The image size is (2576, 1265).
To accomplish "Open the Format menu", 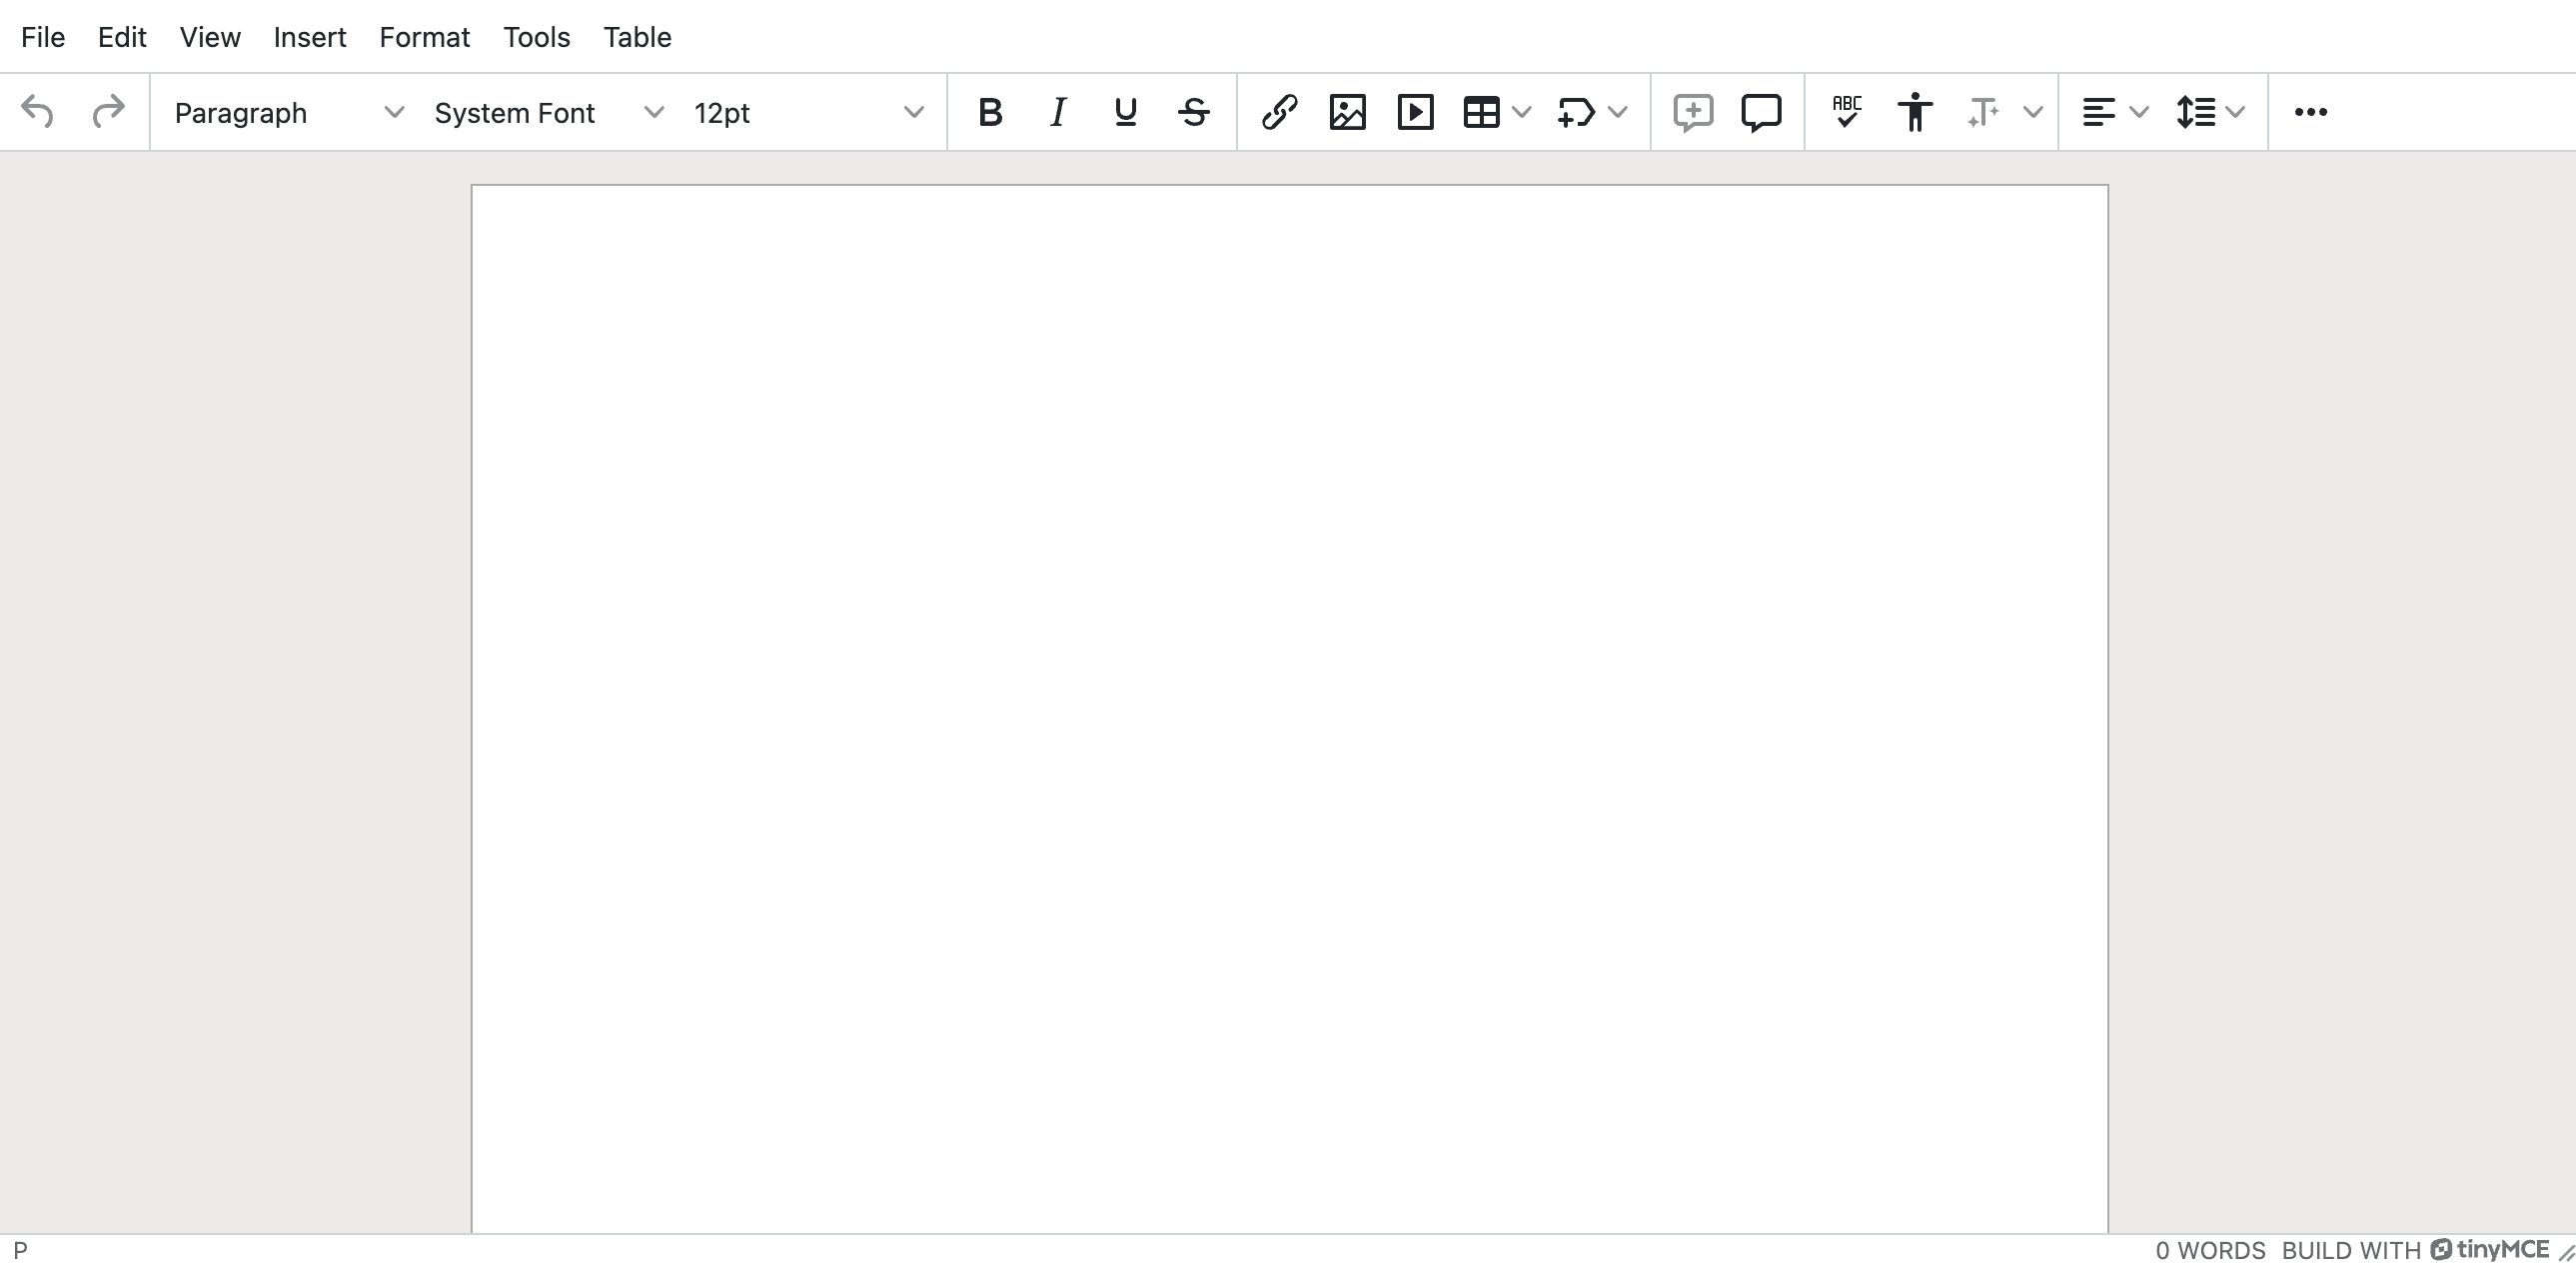I will 424,37.
